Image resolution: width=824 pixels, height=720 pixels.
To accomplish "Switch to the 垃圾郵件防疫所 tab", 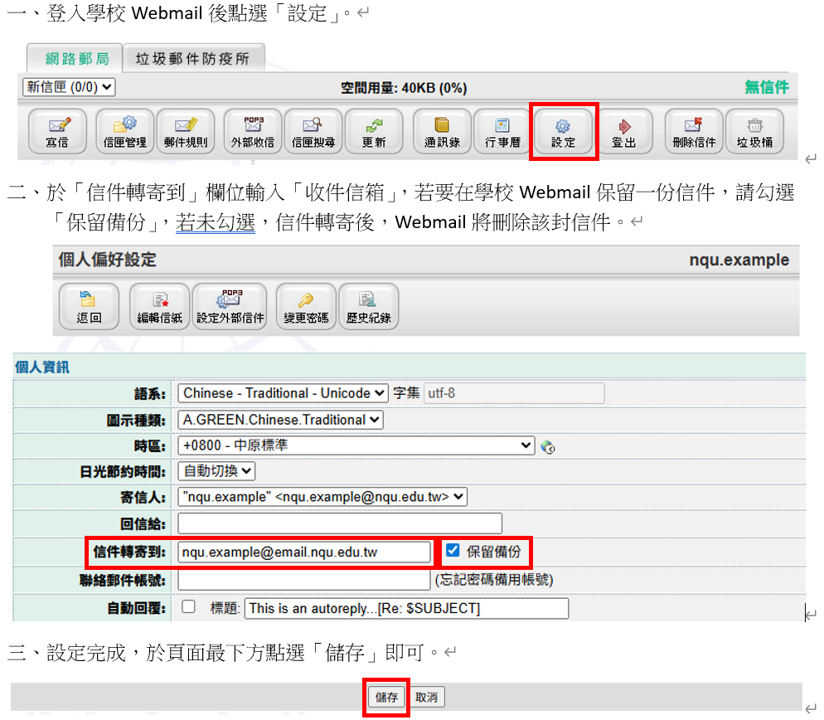I will [x=193, y=59].
